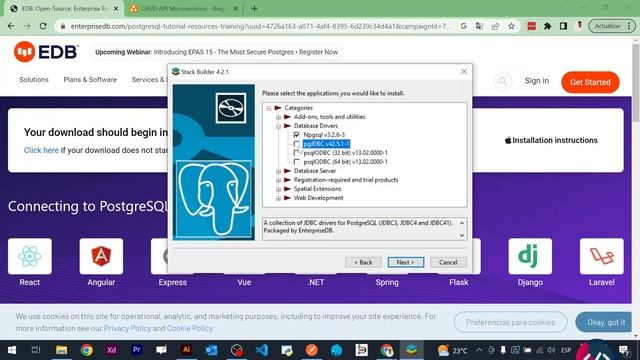Screen dimensions: 640x360
Task: Open File Explorer from taskbar
Action: 62,350
